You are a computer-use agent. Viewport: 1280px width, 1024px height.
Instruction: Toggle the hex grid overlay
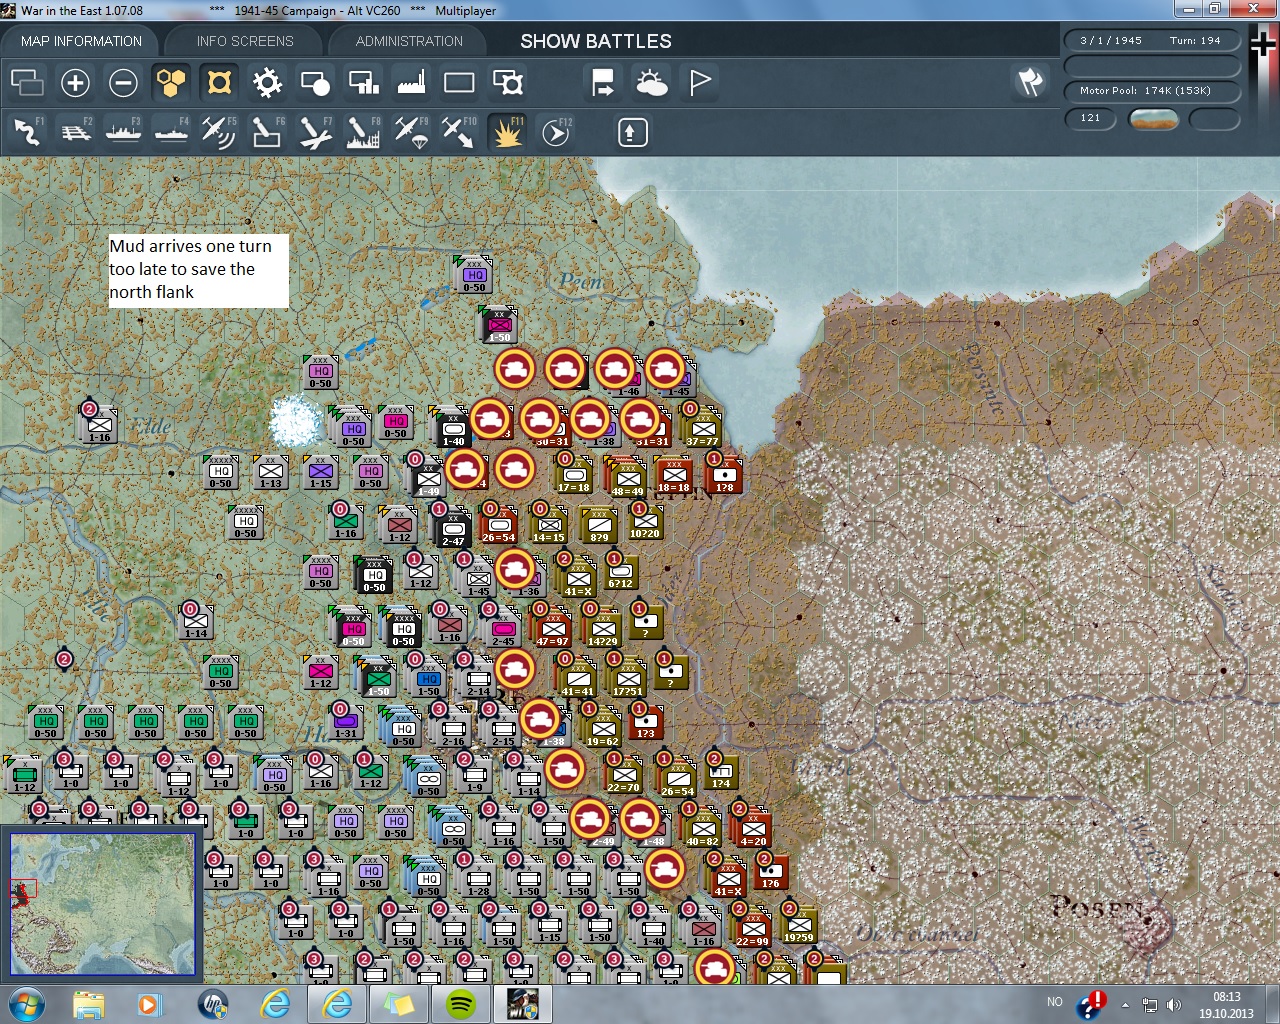pyautogui.click(x=171, y=82)
